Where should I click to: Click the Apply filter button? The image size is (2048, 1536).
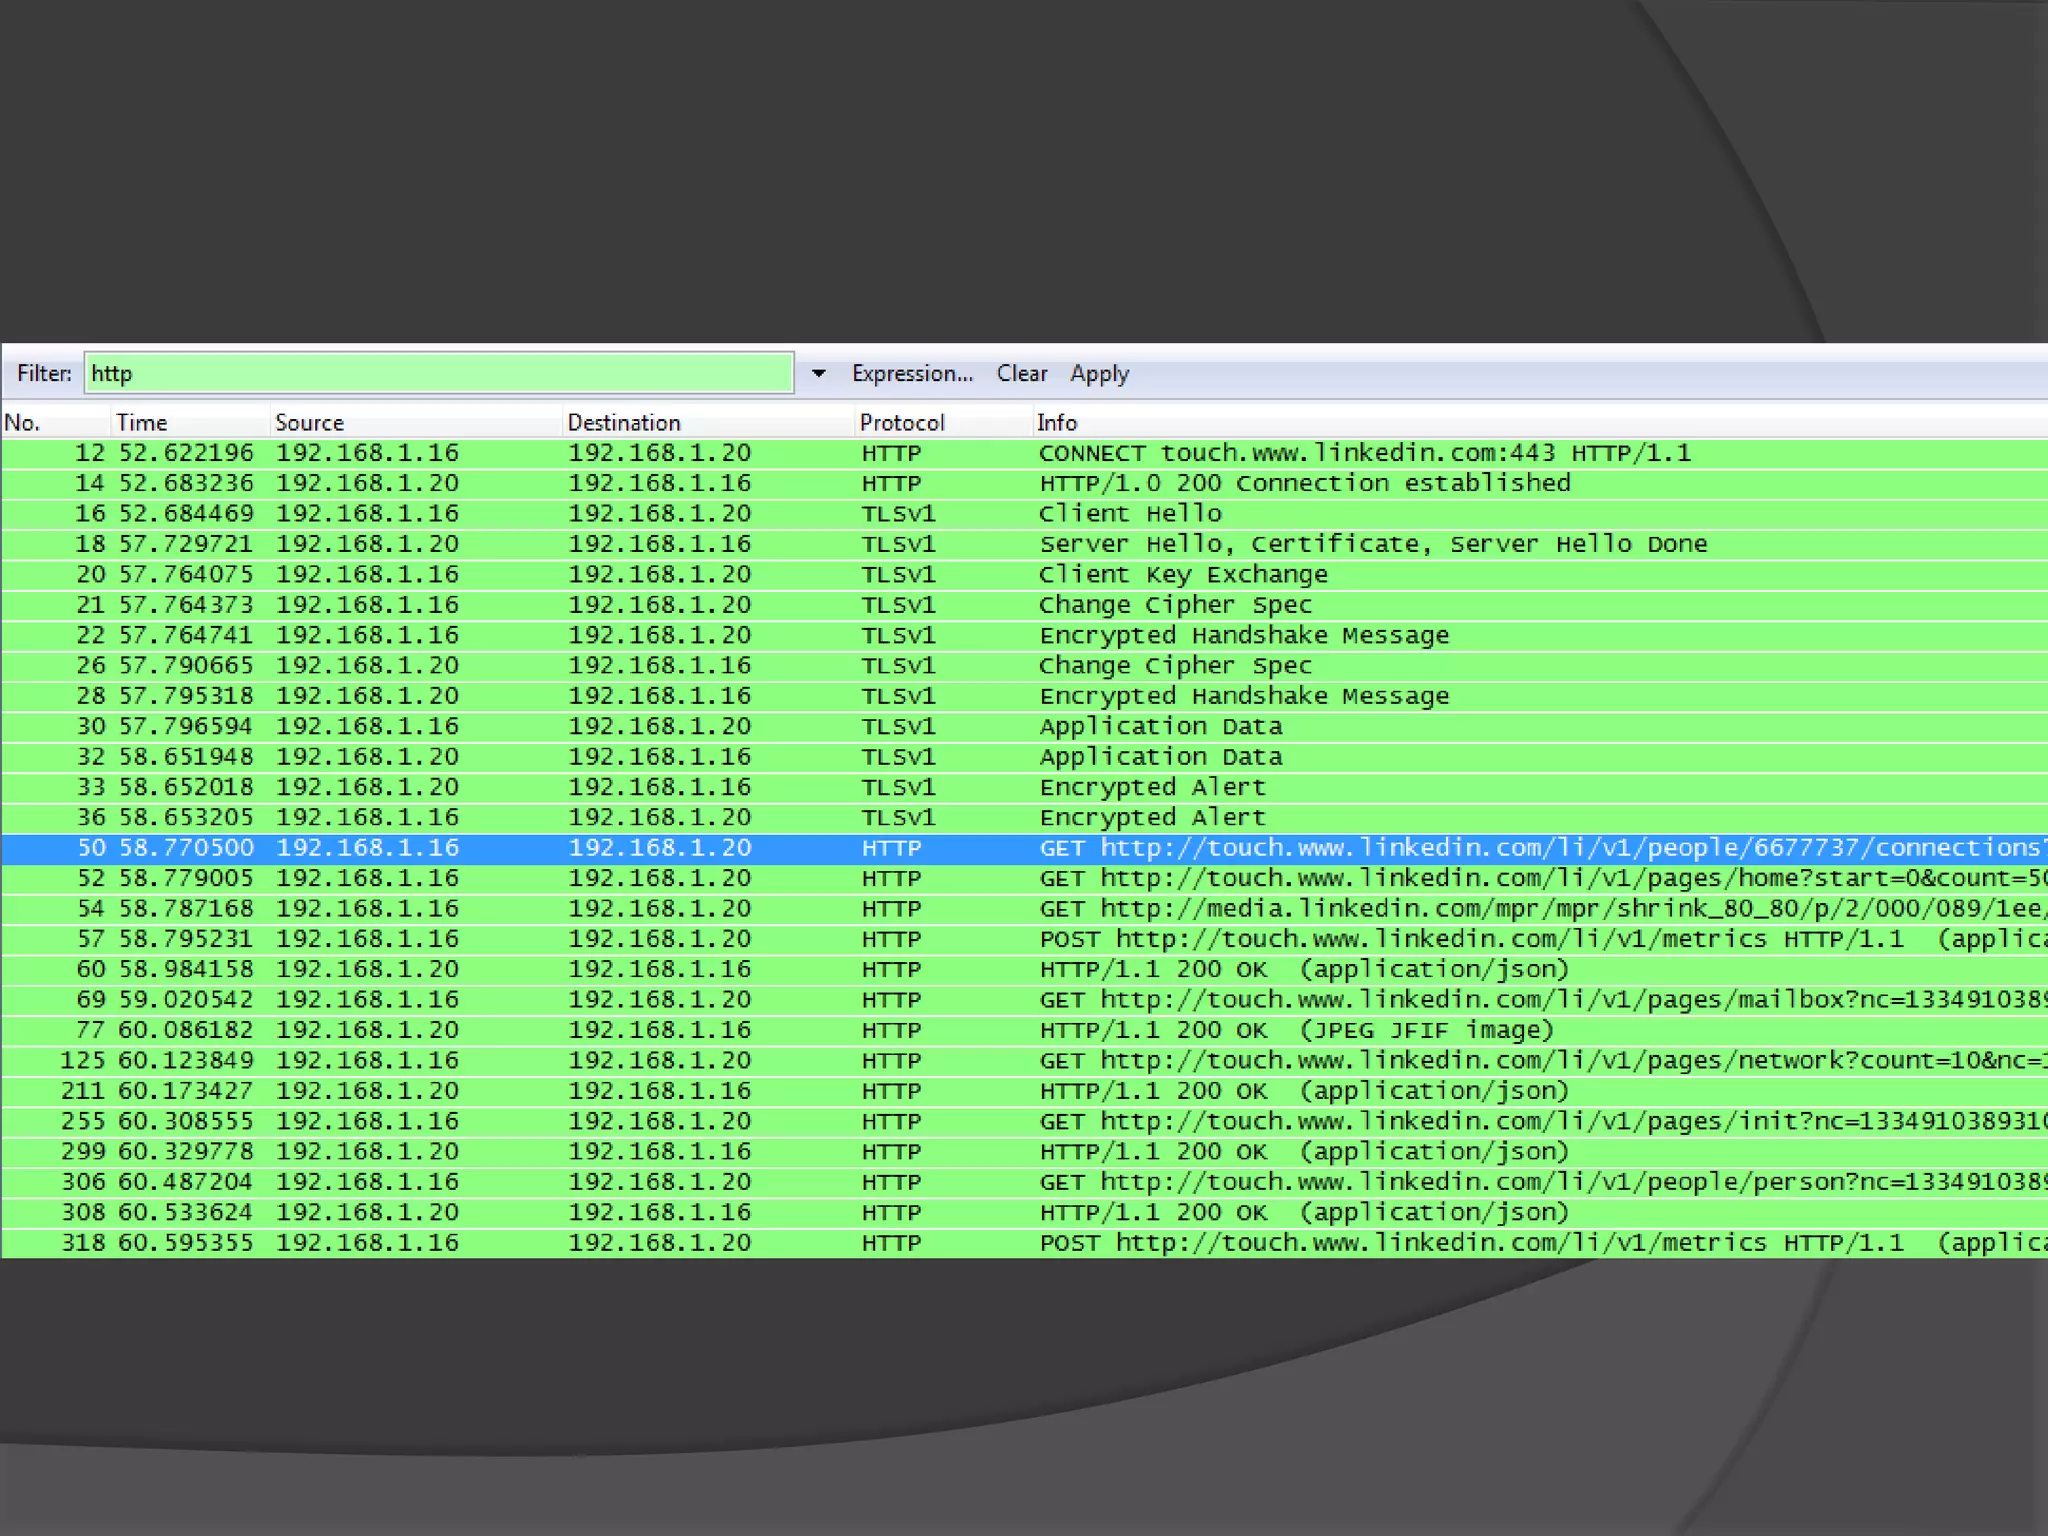tap(1099, 374)
